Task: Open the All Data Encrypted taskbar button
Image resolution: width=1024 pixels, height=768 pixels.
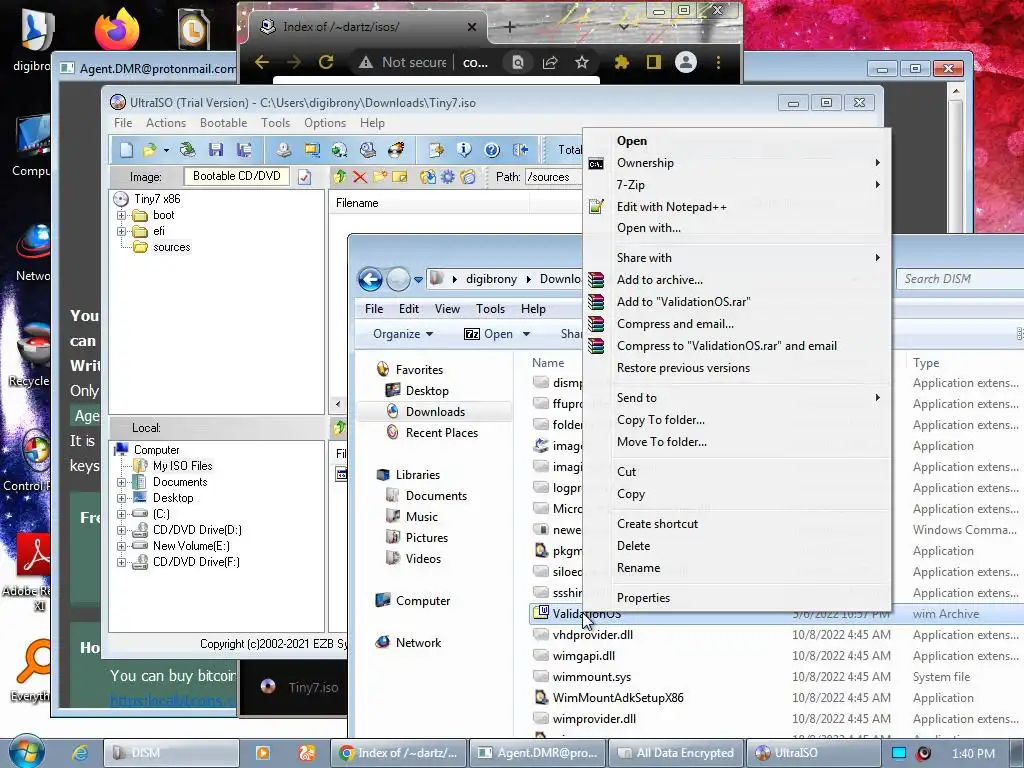Action: click(676, 753)
